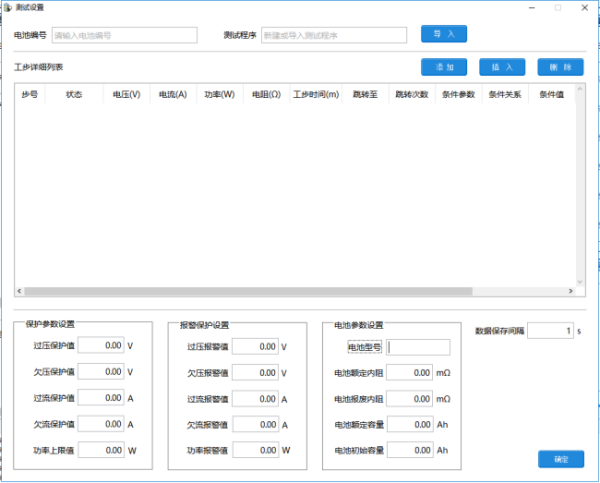Click the 欠压保护值 value field

[x=100, y=371]
